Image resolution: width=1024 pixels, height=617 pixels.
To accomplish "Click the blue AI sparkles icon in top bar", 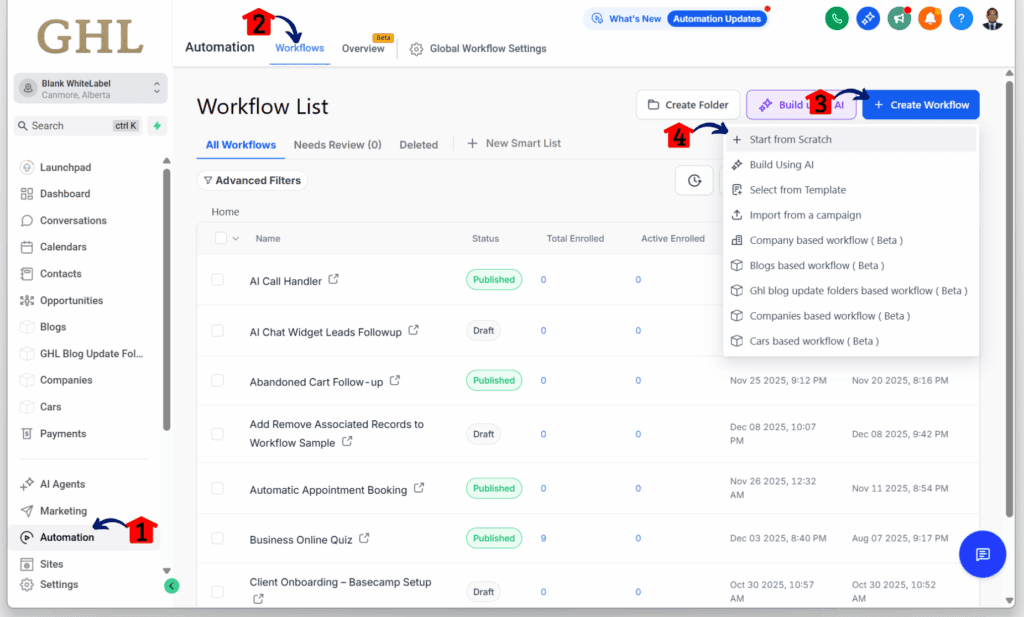I will tap(868, 18).
